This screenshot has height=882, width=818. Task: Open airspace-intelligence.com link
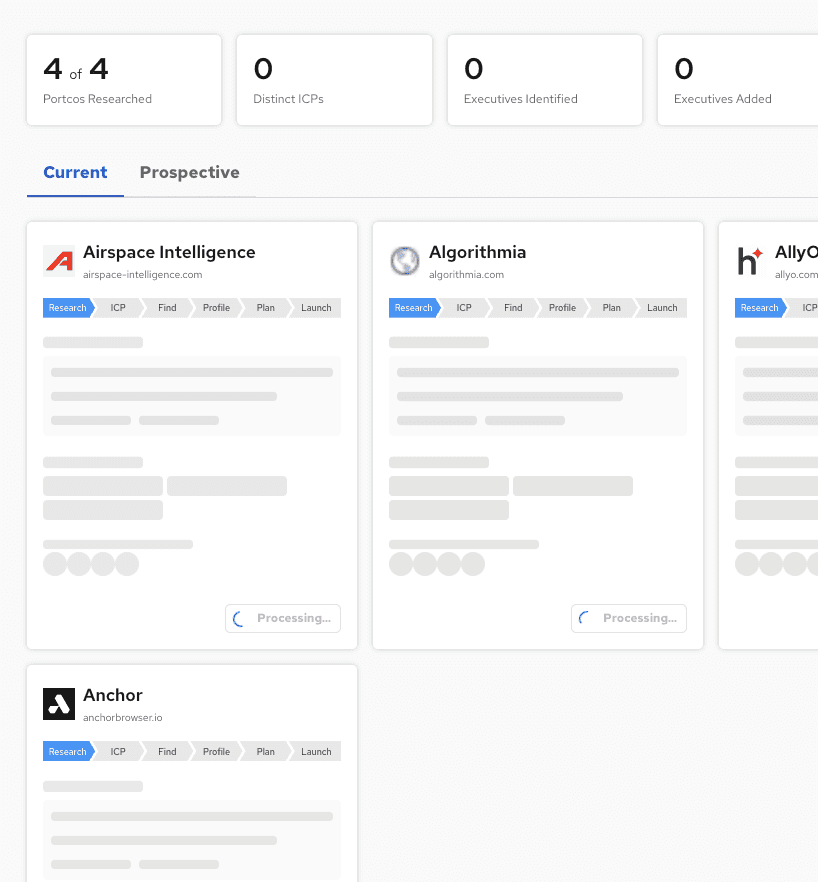pos(142,274)
